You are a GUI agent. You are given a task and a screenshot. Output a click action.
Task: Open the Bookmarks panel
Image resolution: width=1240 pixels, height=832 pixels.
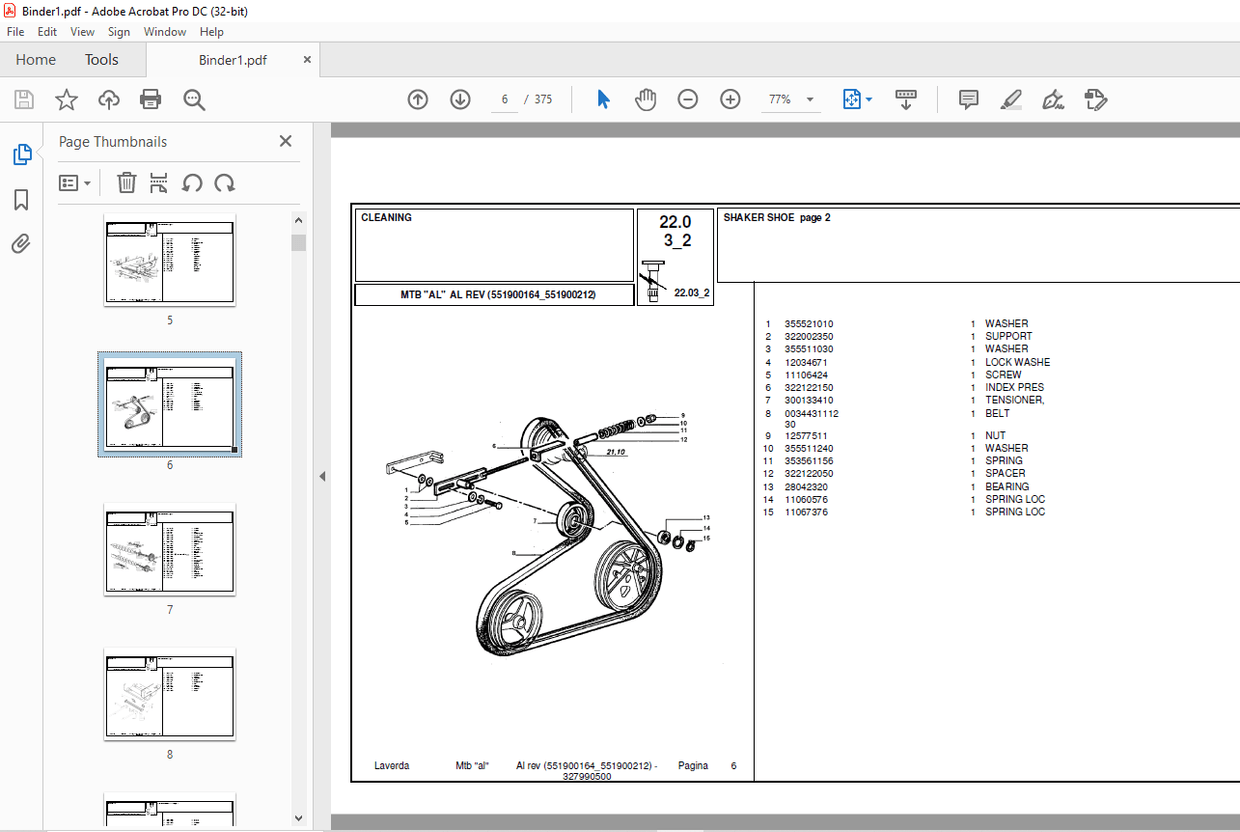click(x=21, y=199)
